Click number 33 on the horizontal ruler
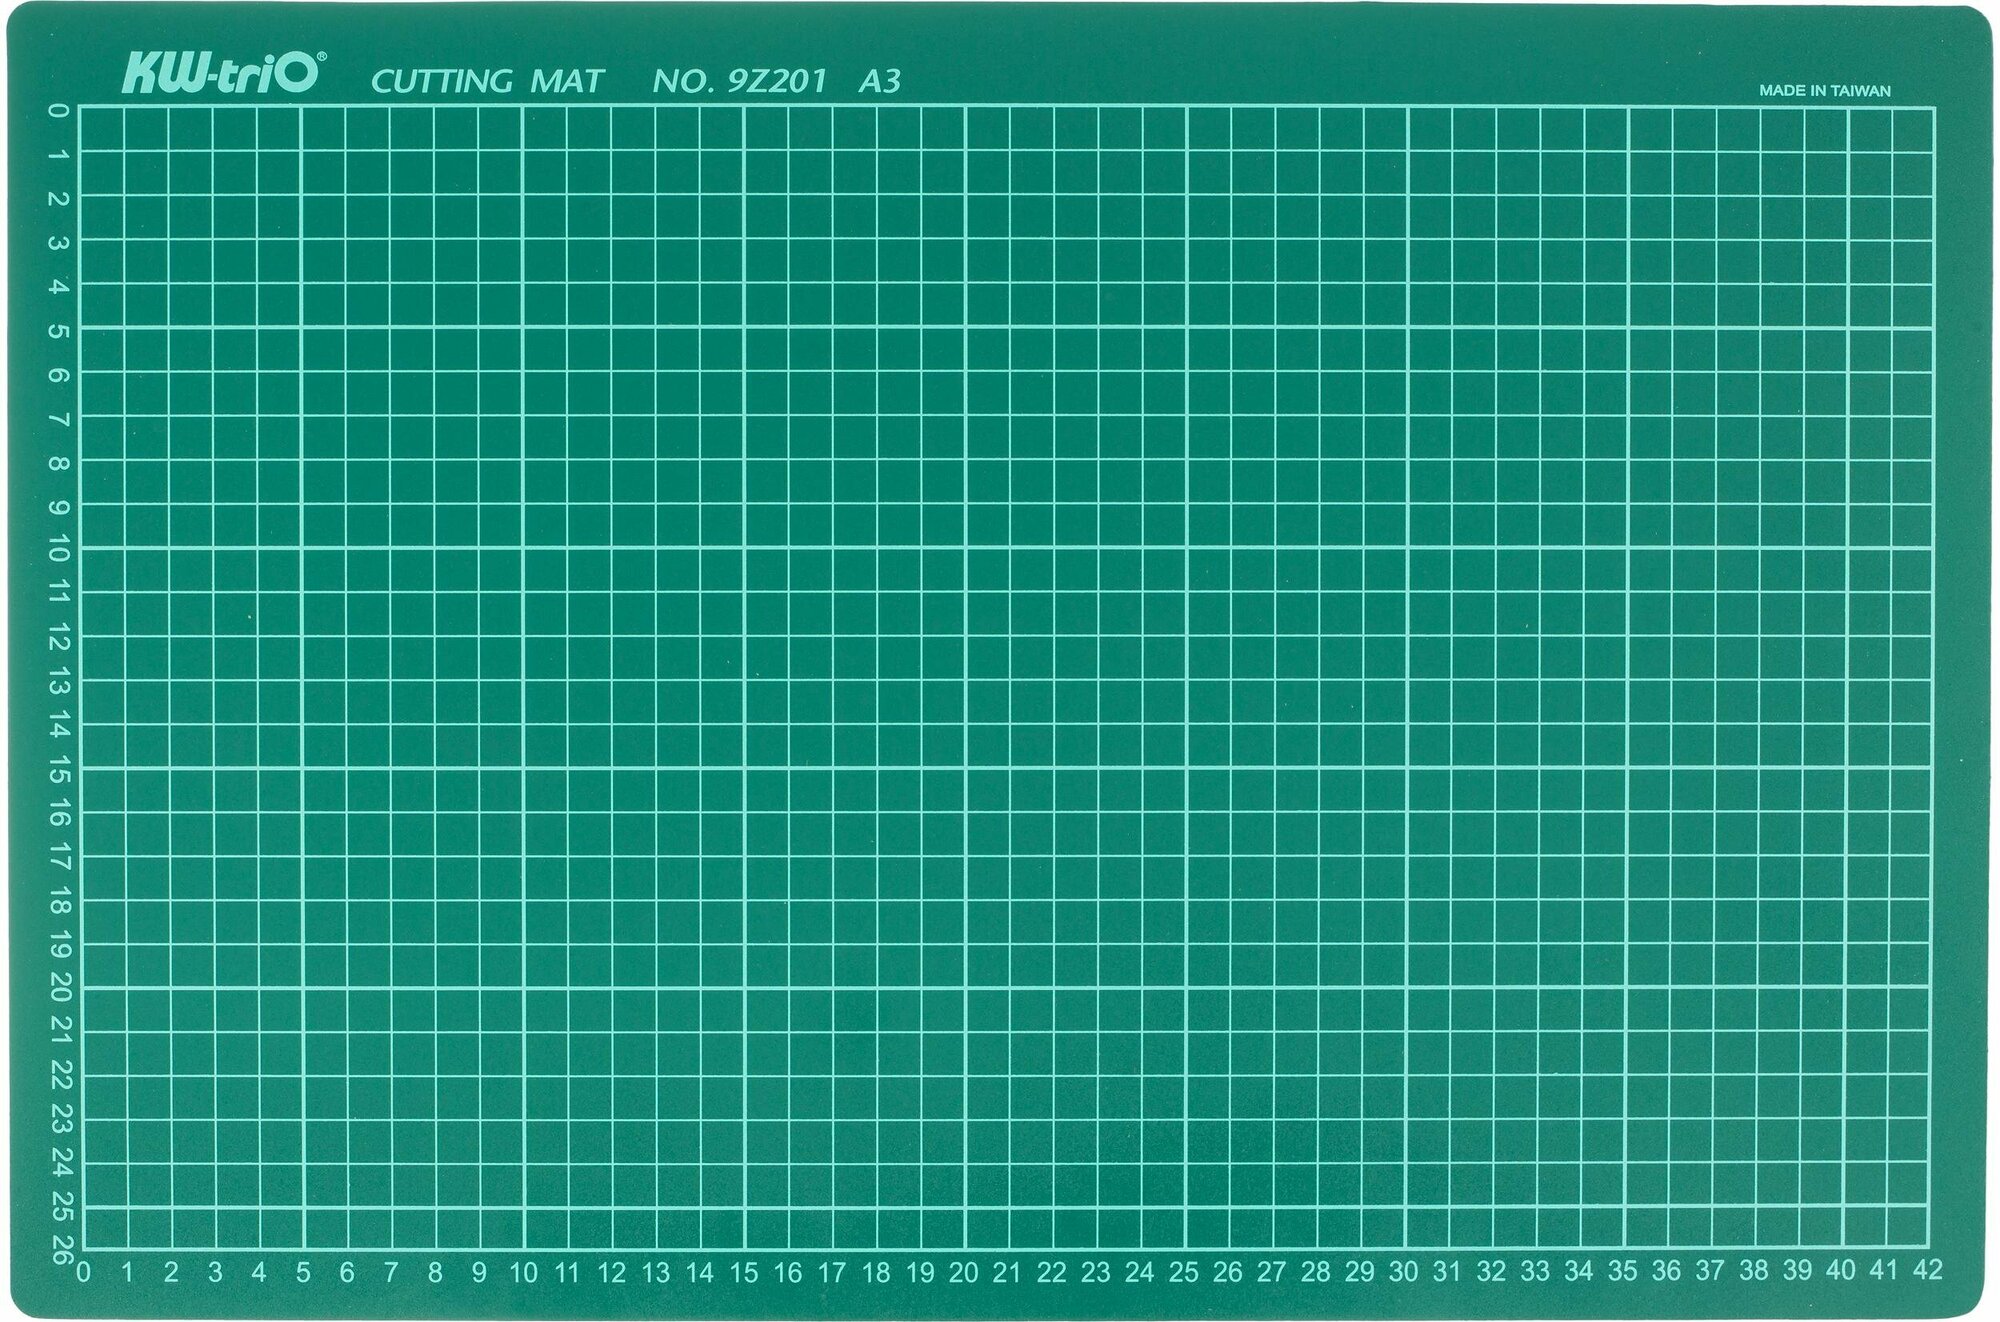This screenshot has width=2000, height=1322. point(1534,1271)
